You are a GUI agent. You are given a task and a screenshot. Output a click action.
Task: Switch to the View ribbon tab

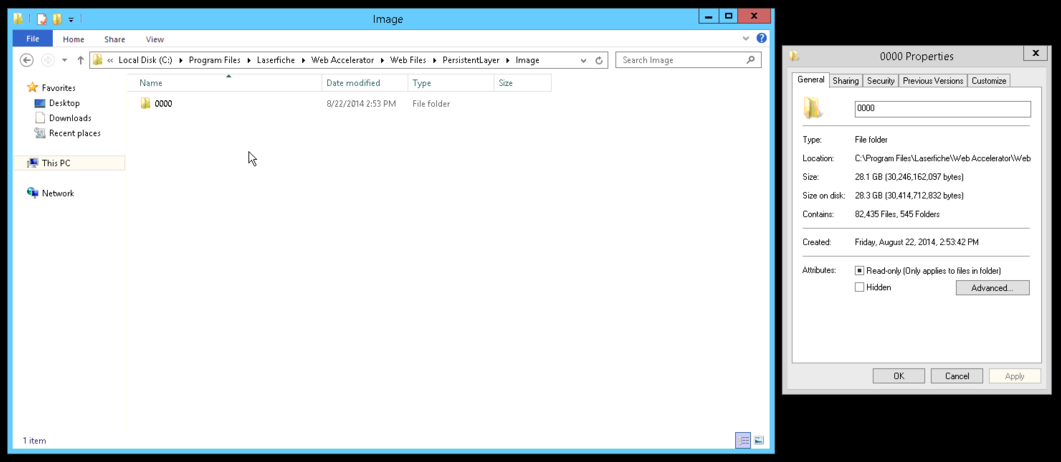point(155,39)
